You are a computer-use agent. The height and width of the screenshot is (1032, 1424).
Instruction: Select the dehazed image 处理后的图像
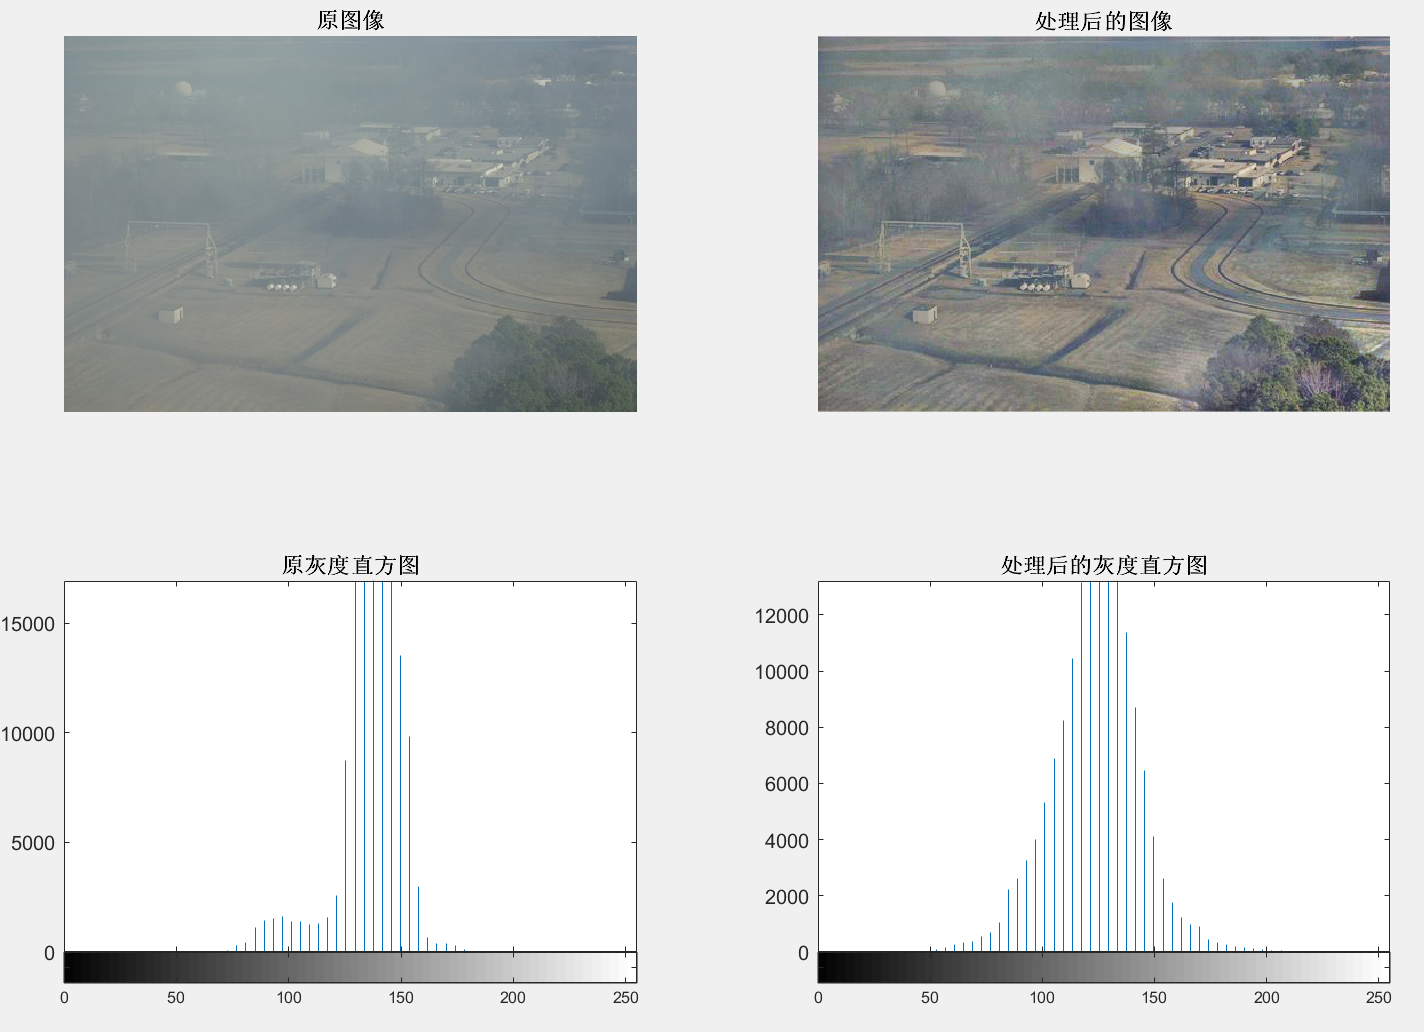coord(1104,224)
